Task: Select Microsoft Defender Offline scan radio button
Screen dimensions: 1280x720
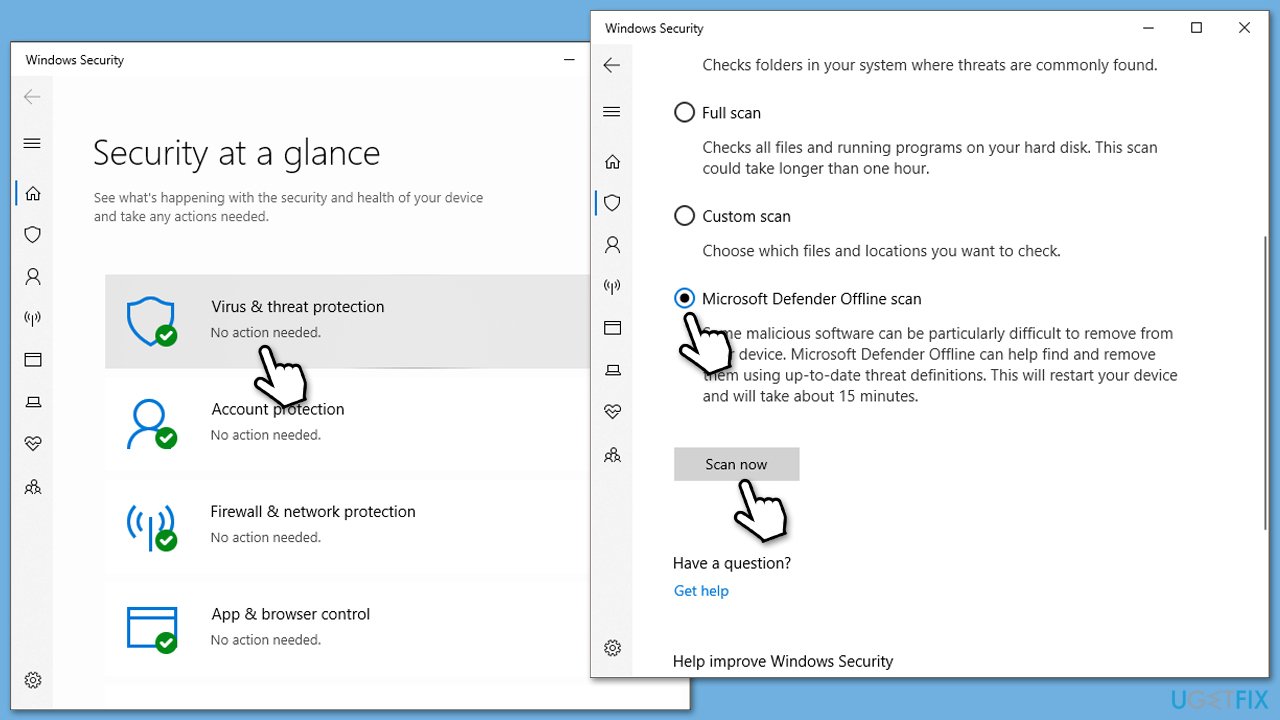Action: pos(684,298)
